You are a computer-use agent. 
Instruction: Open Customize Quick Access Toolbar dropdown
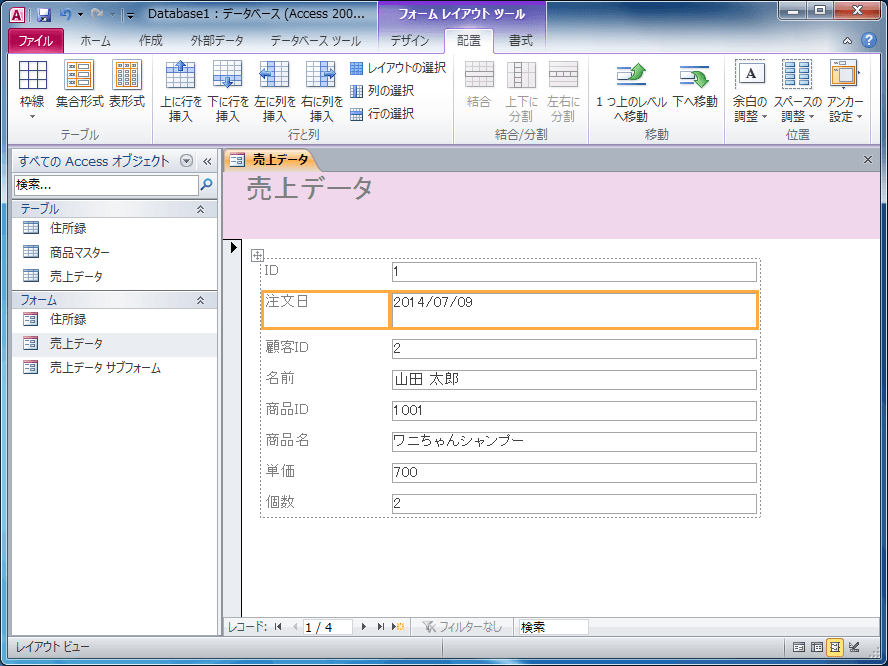point(130,15)
